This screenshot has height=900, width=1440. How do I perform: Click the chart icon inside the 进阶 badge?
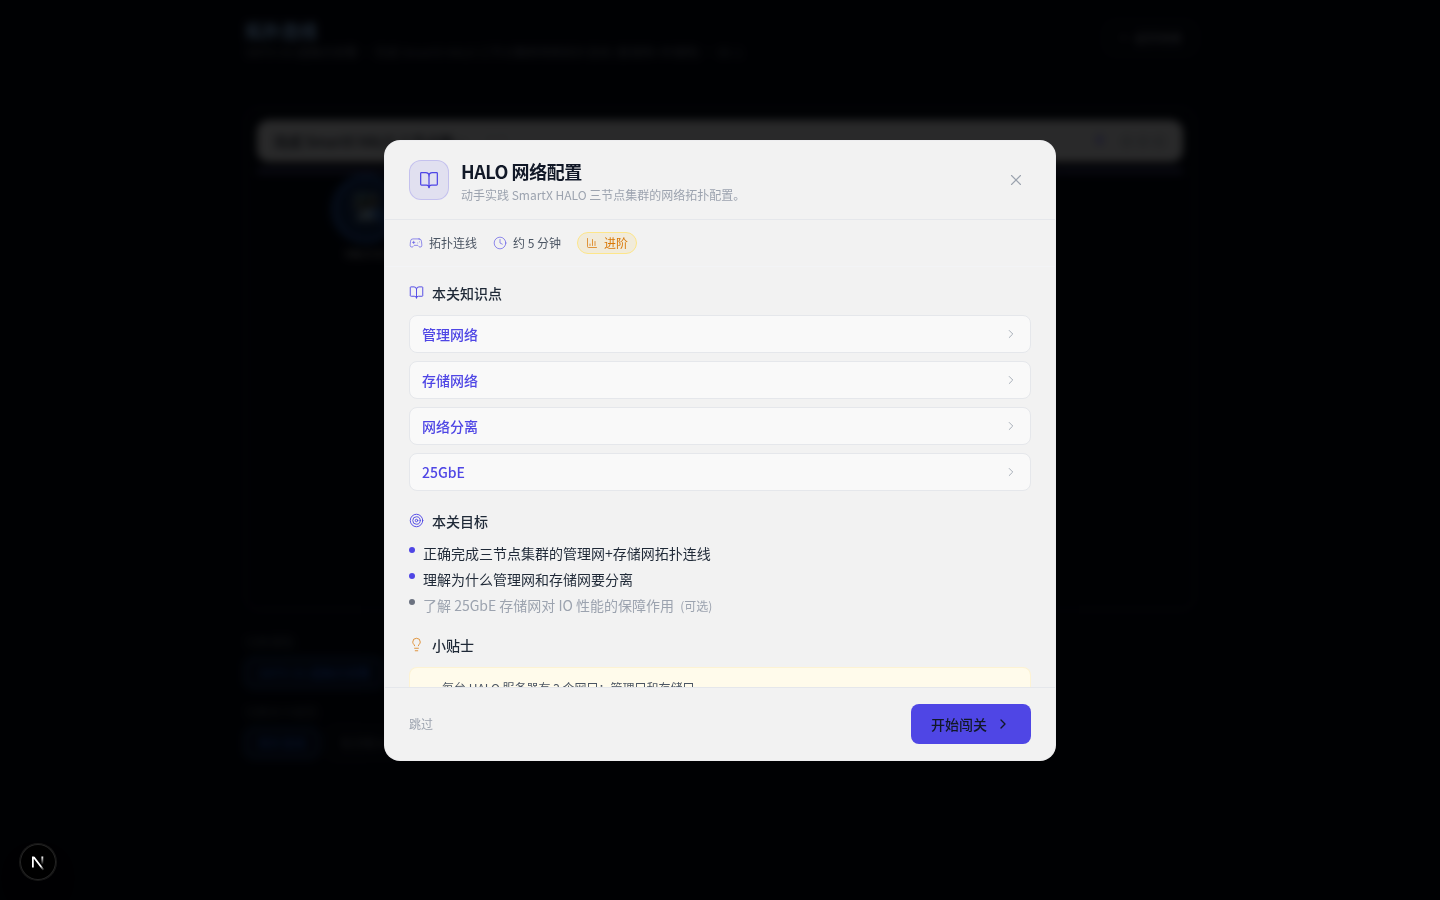591,243
